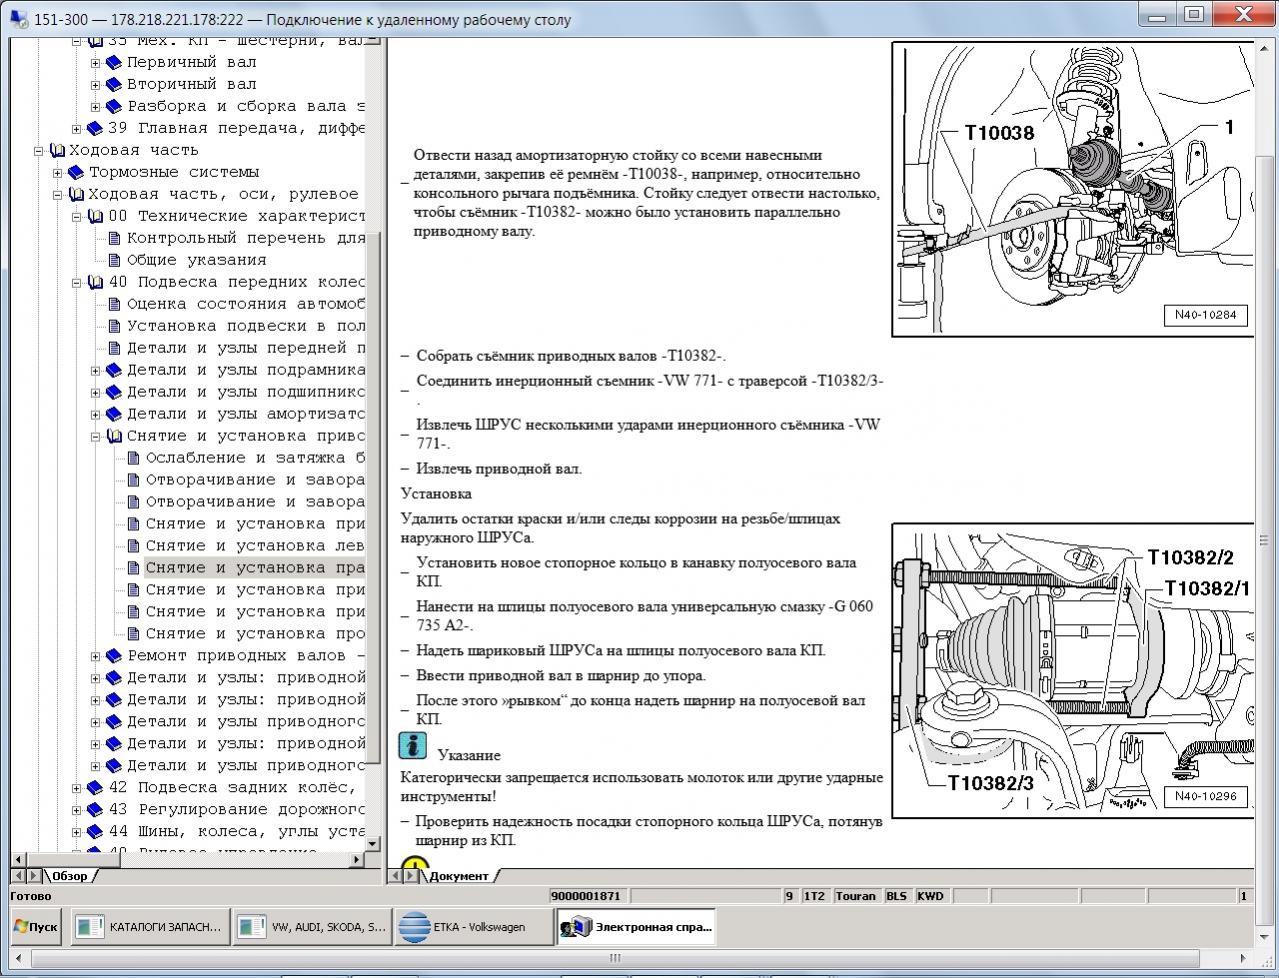Click open-book icon of top-level Ходовая часть

(x=57, y=150)
